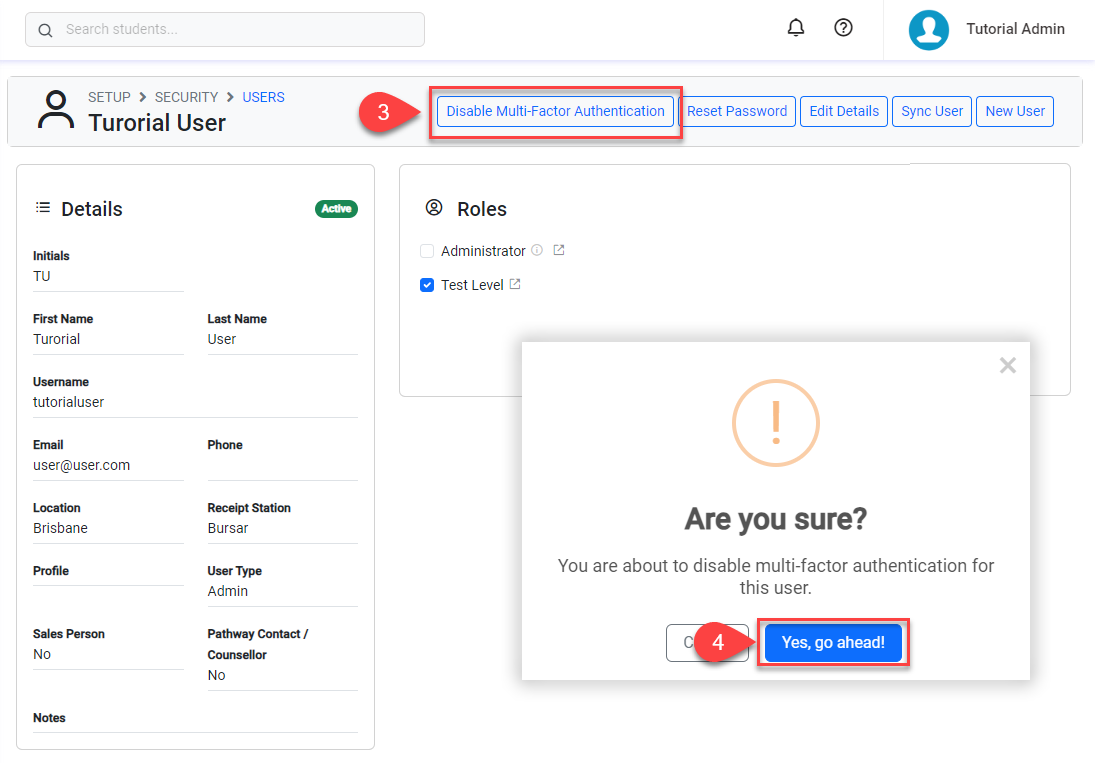
Task: Open the Administrator role external link icon
Action: (x=559, y=250)
